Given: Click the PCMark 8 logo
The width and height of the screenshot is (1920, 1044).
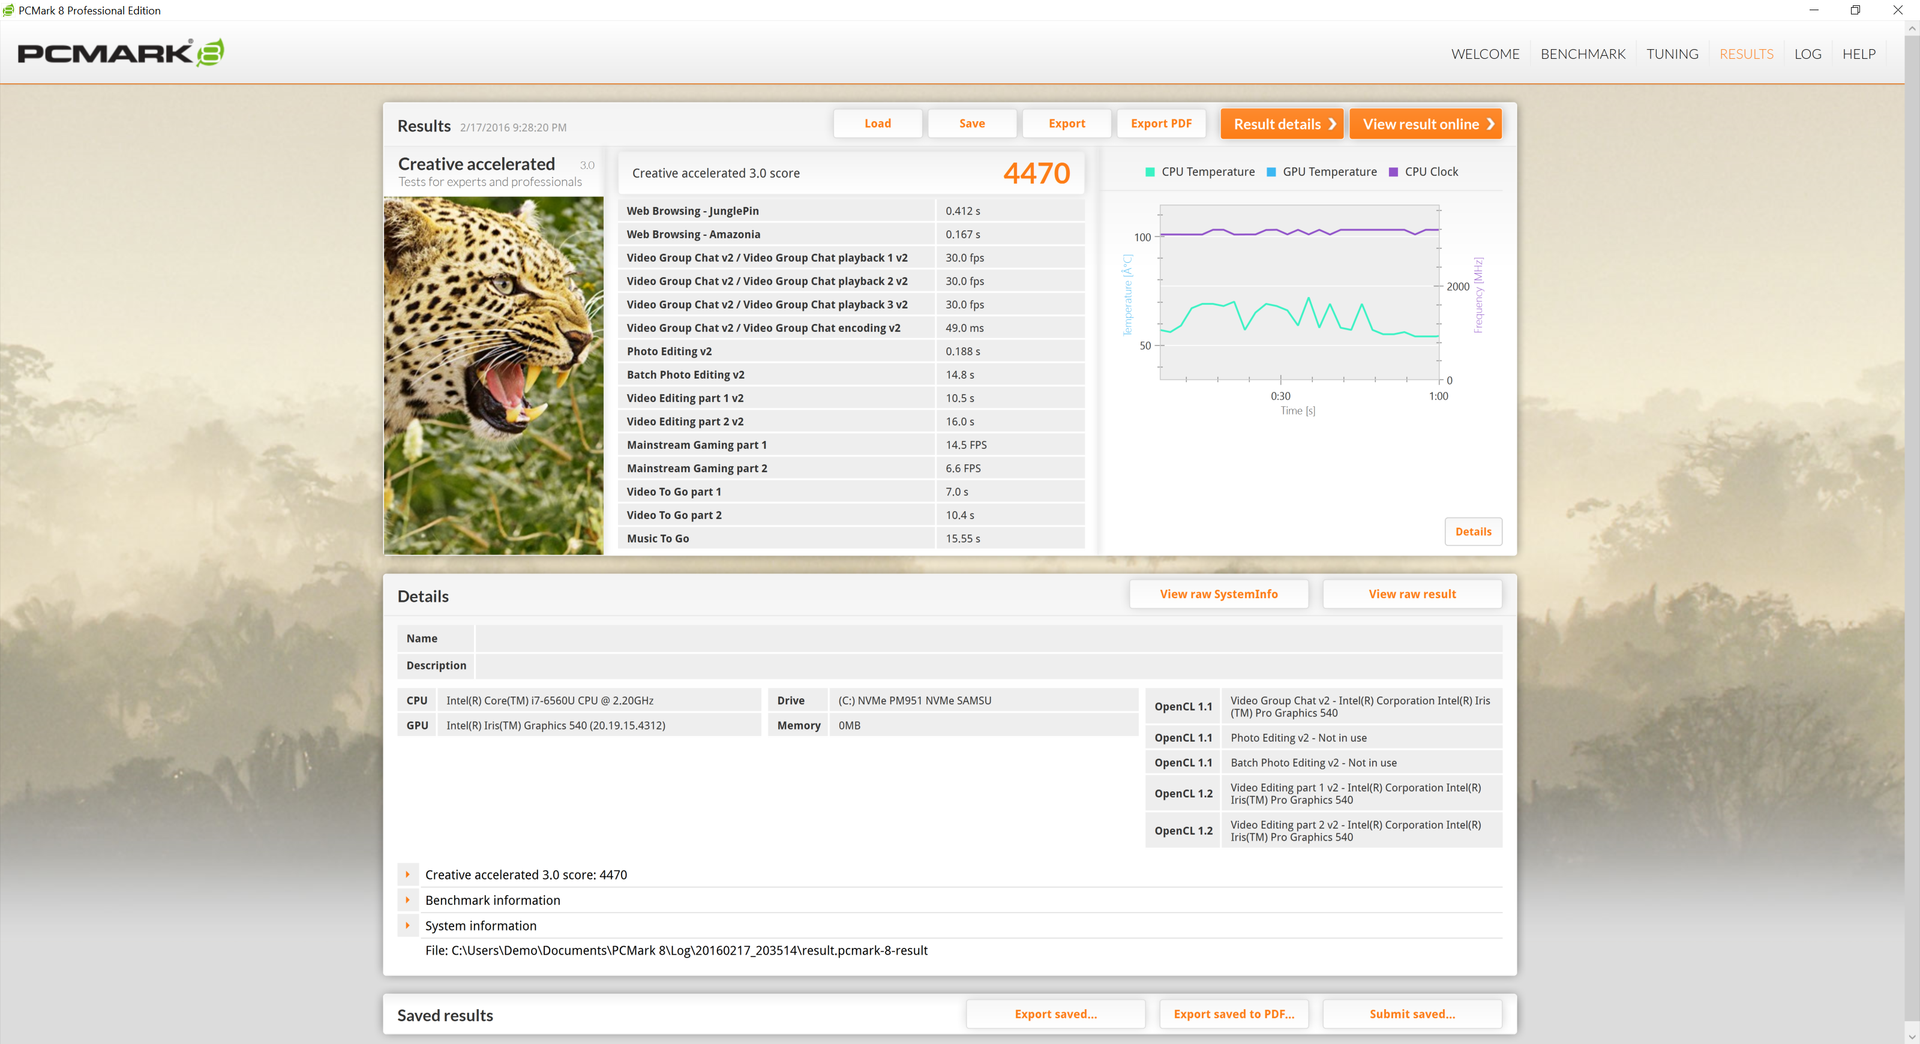Looking at the screenshot, I should point(121,53).
